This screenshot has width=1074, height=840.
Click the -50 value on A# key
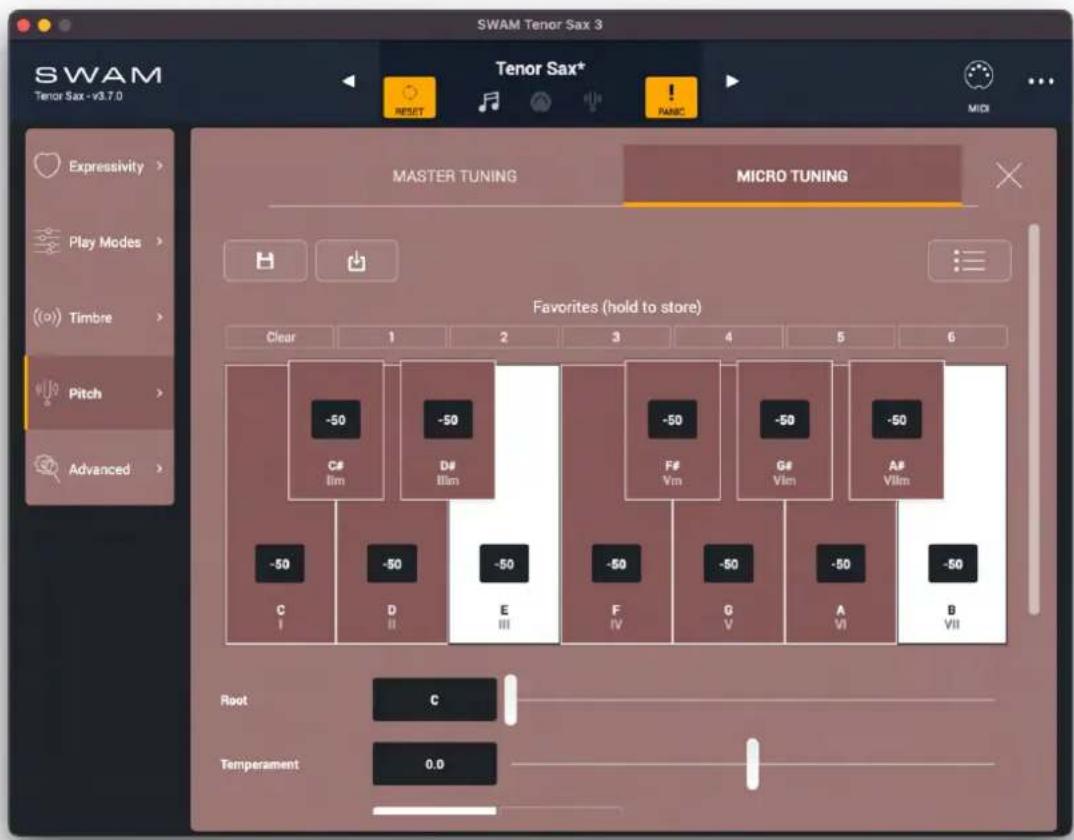tap(897, 419)
